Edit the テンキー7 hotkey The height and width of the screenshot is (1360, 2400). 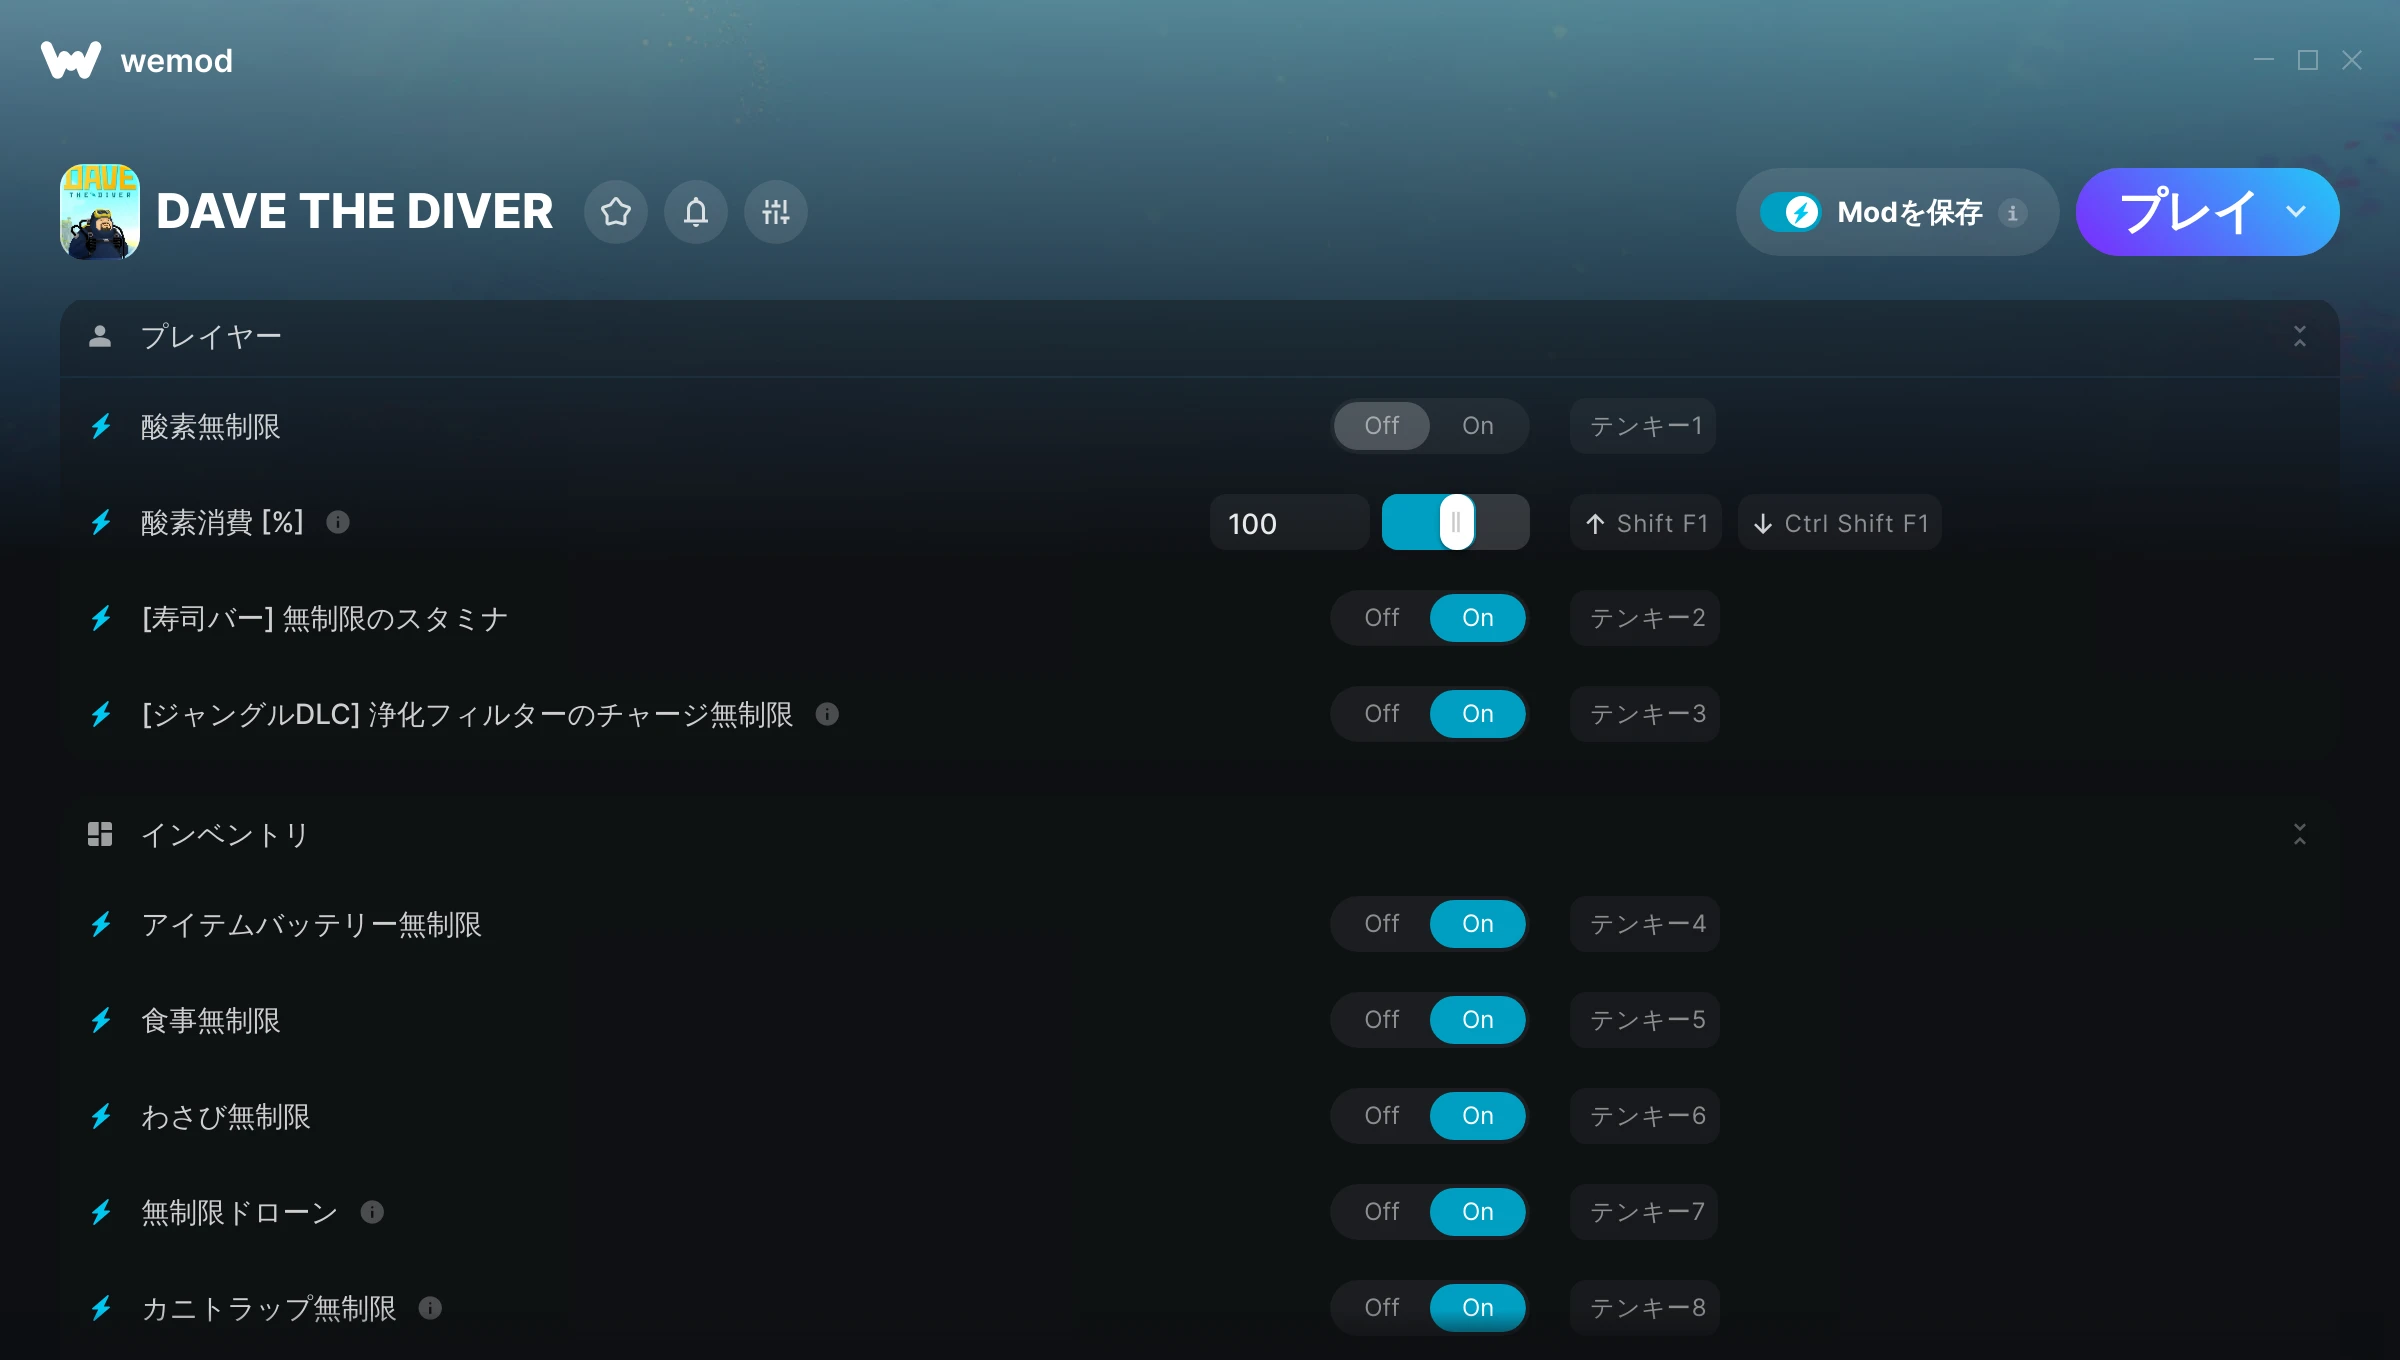pyautogui.click(x=1645, y=1212)
